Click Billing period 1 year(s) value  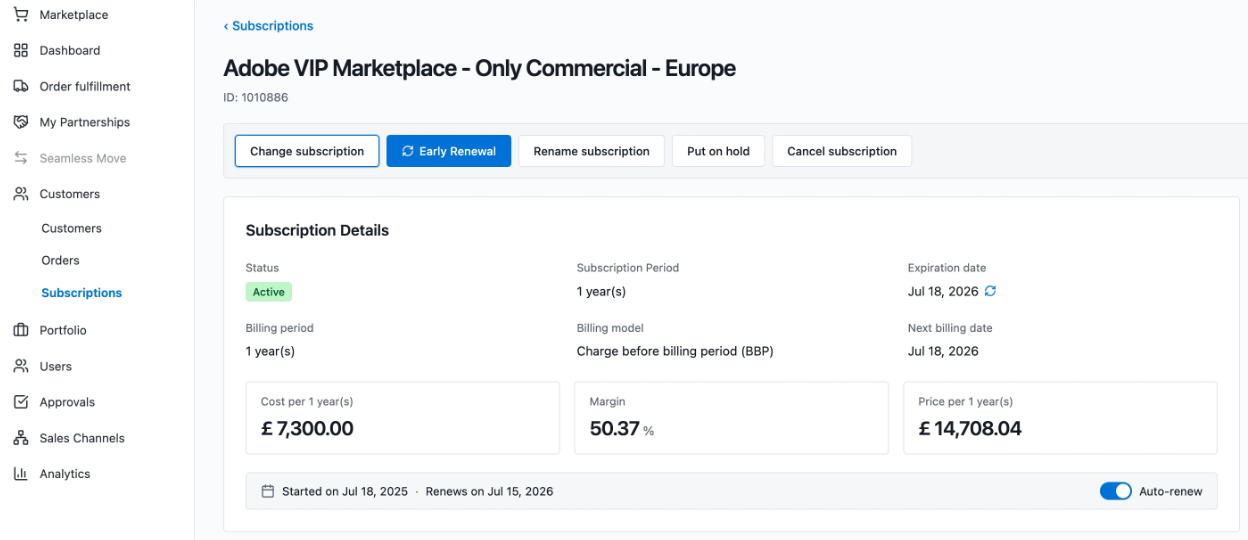[x=270, y=351]
